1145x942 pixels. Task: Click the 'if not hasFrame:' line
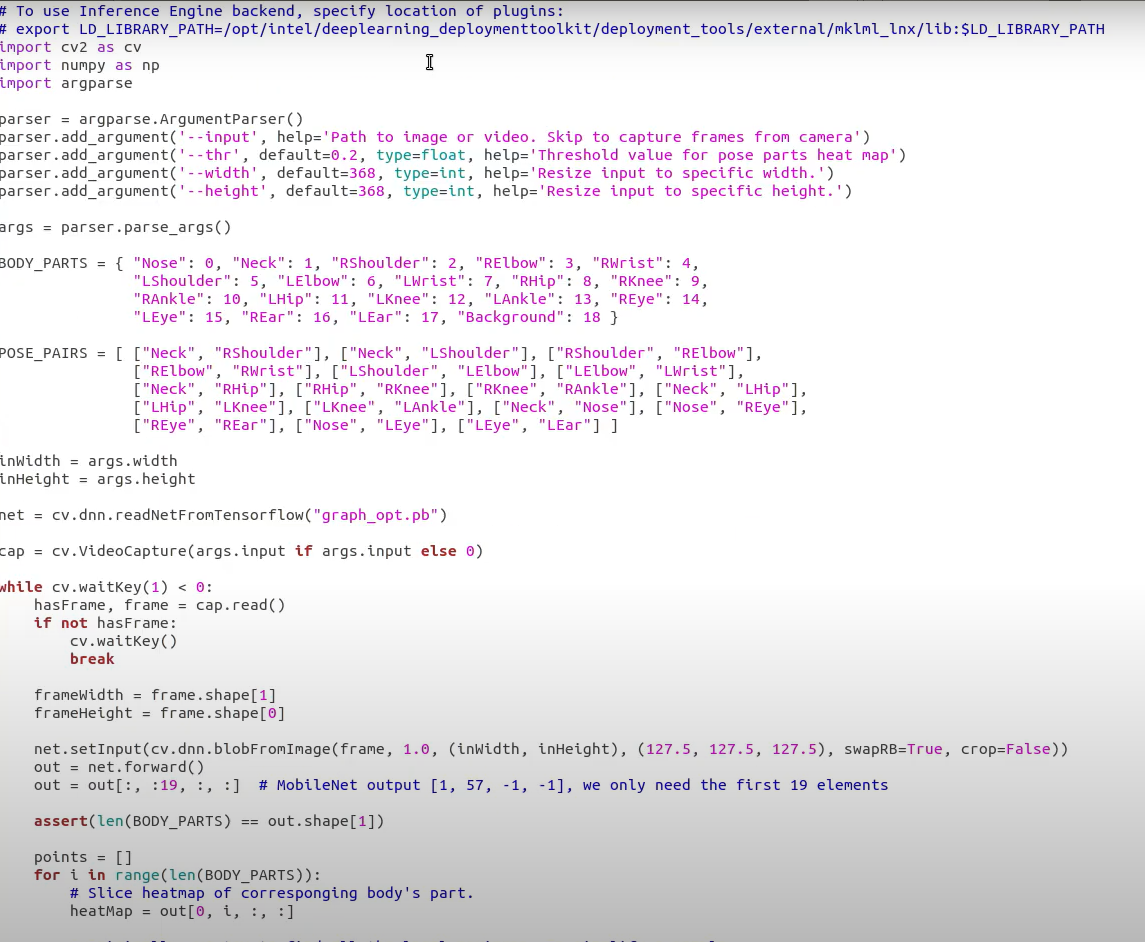coord(105,623)
